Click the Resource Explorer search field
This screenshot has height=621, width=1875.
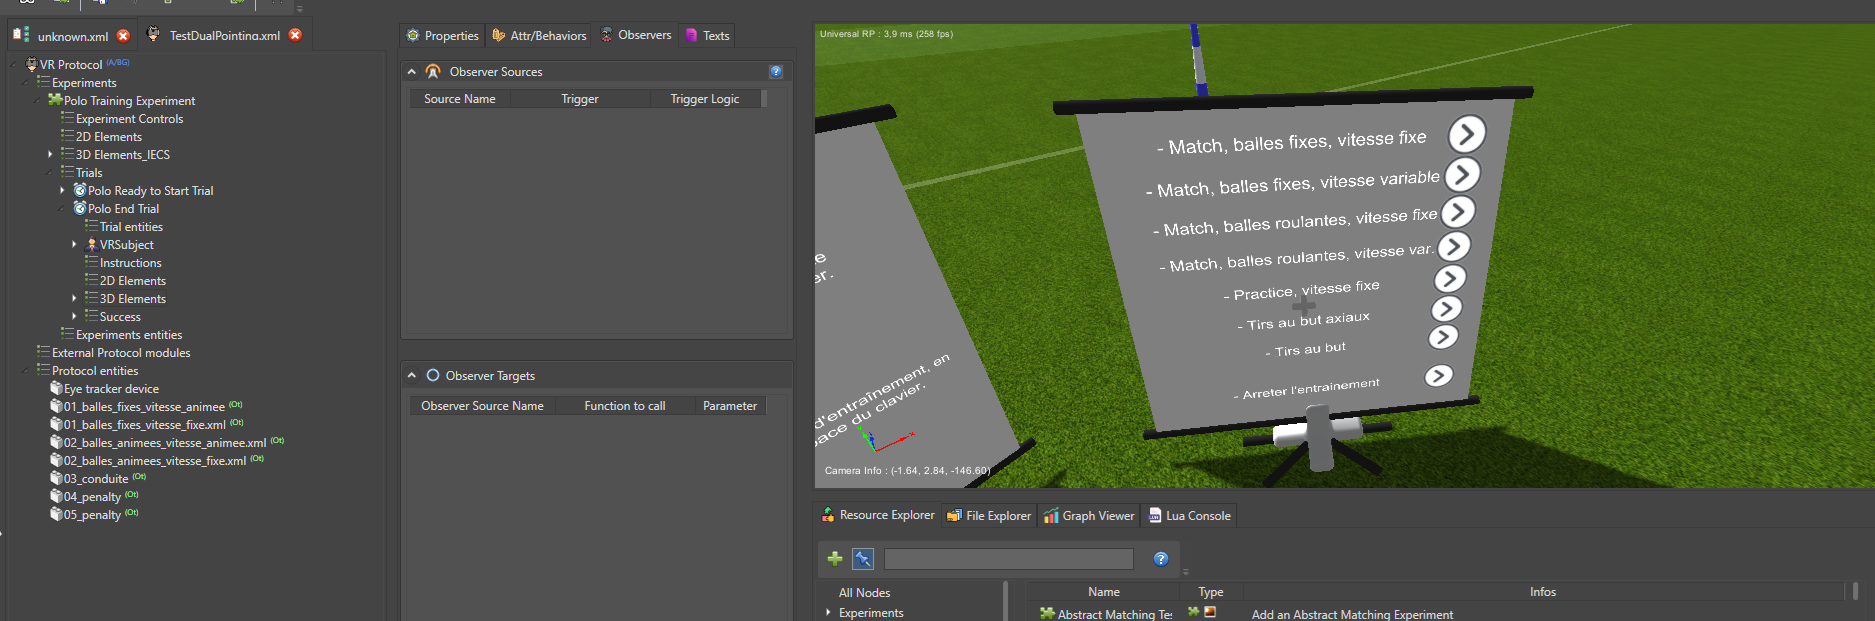pyautogui.click(x=1008, y=559)
